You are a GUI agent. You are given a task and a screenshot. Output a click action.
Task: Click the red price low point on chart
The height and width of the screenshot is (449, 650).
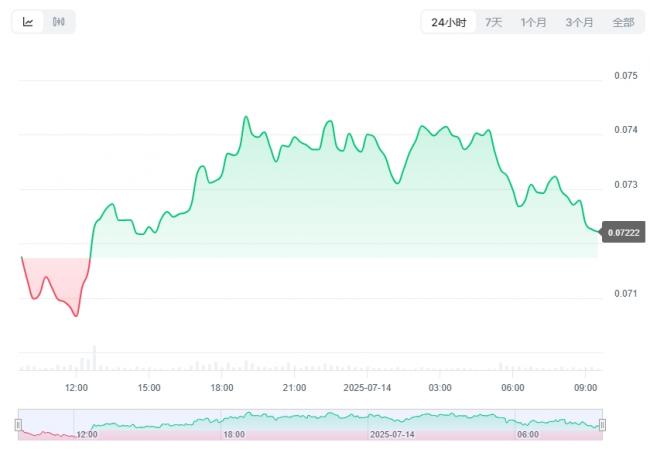tap(76, 316)
